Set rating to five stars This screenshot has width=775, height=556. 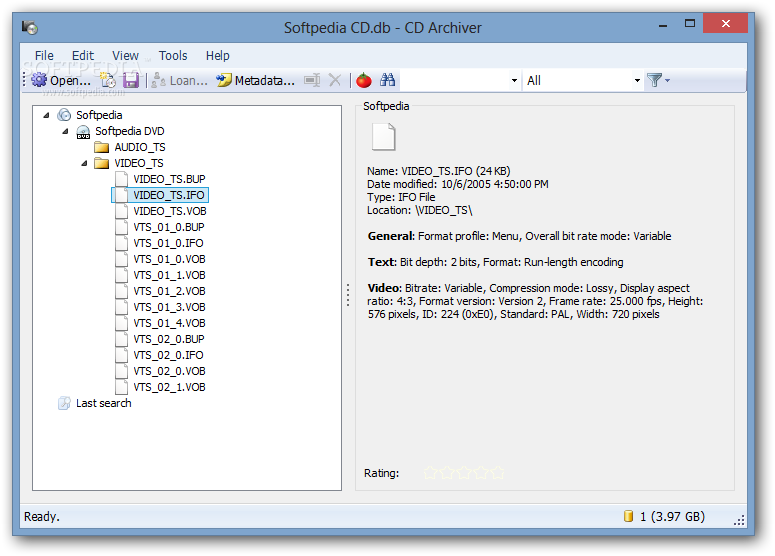click(497, 473)
